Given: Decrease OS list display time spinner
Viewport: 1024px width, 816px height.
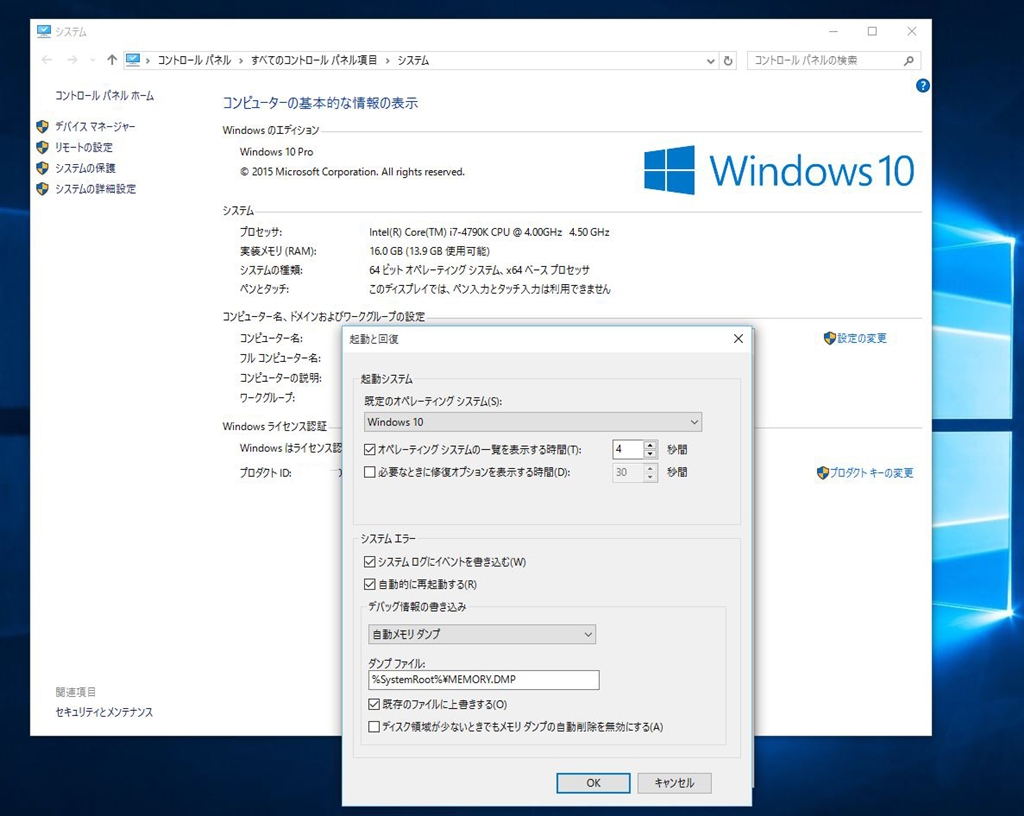Looking at the screenshot, I should [x=650, y=454].
